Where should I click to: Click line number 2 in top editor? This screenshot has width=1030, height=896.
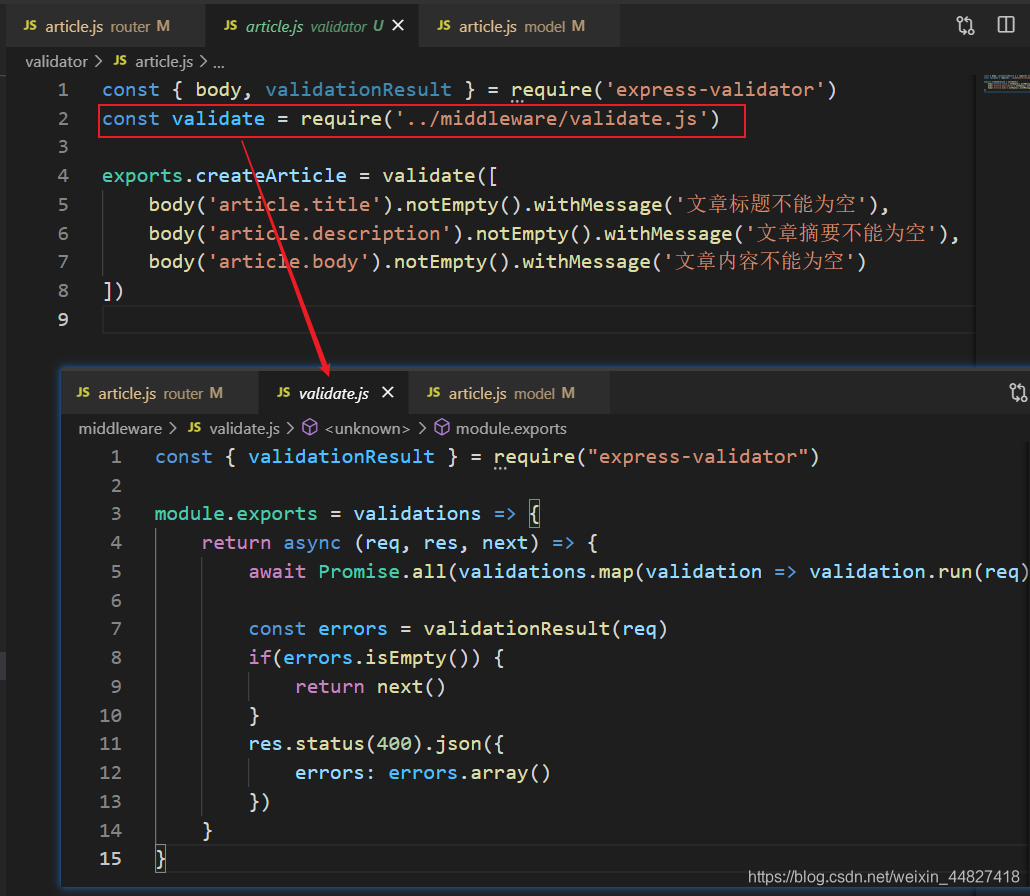tap(63, 119)
